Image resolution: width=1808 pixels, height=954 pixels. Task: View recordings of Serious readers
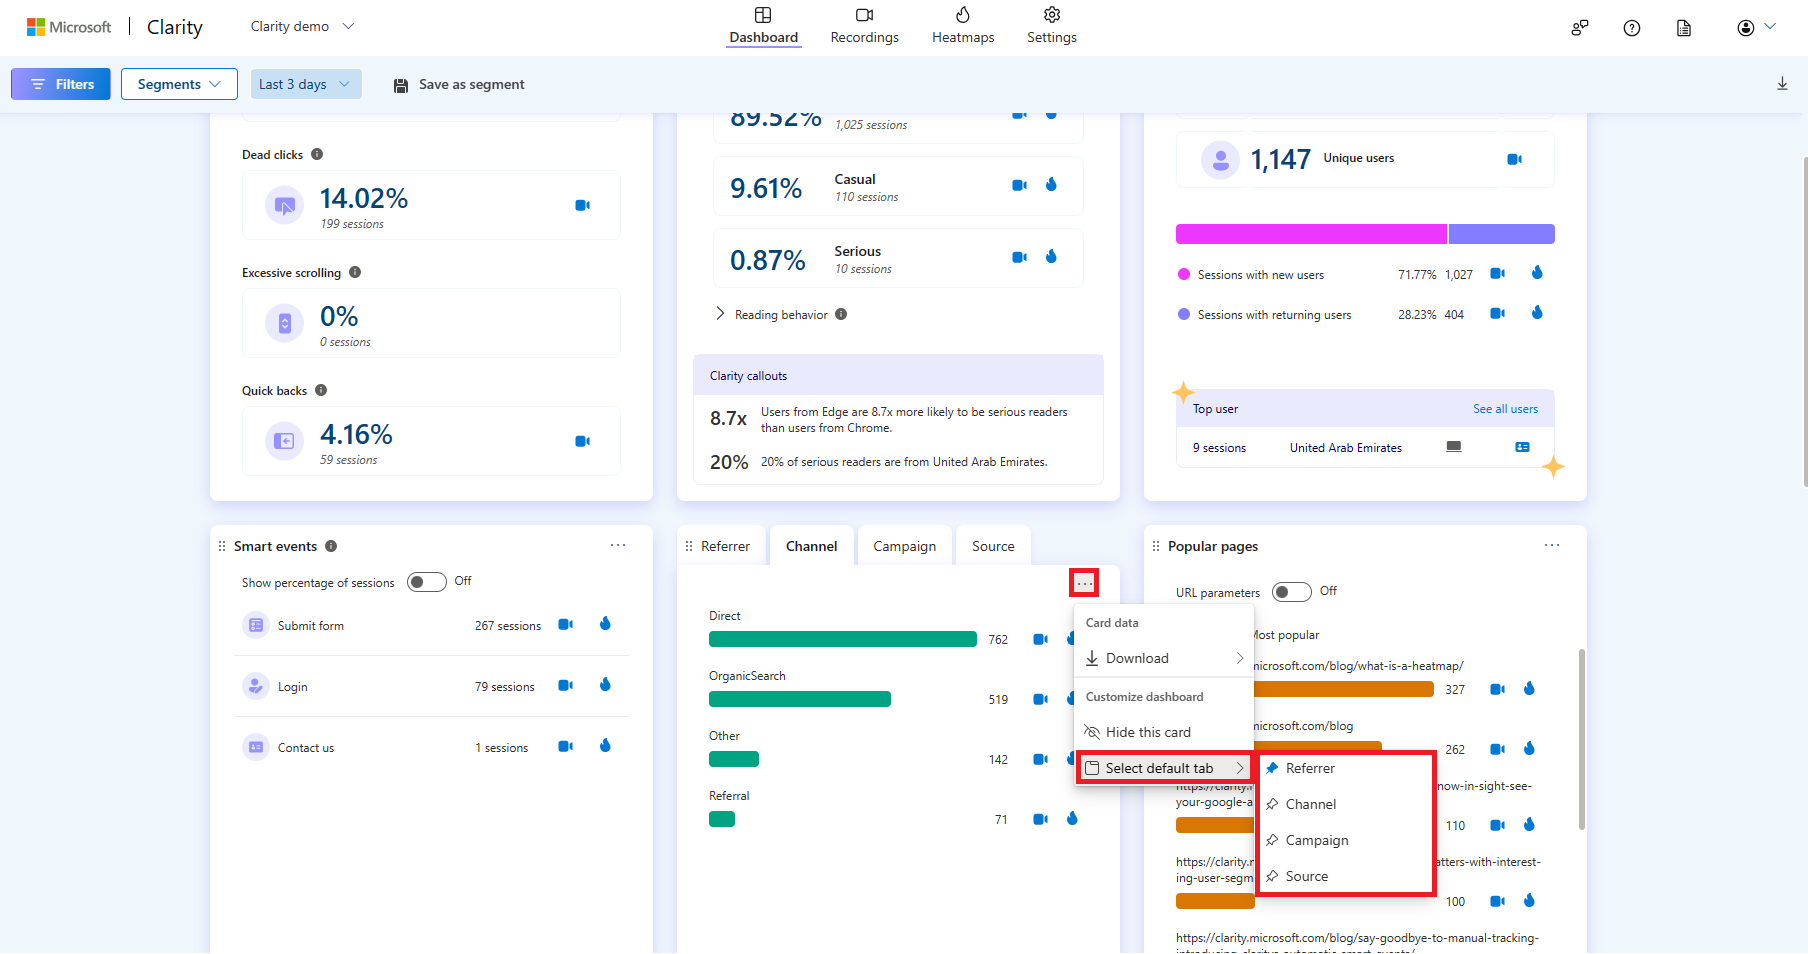(x=1019, y=257)
